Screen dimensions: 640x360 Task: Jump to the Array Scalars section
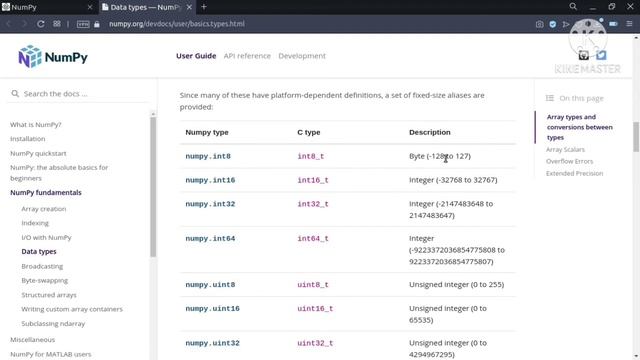coord(565,150)
